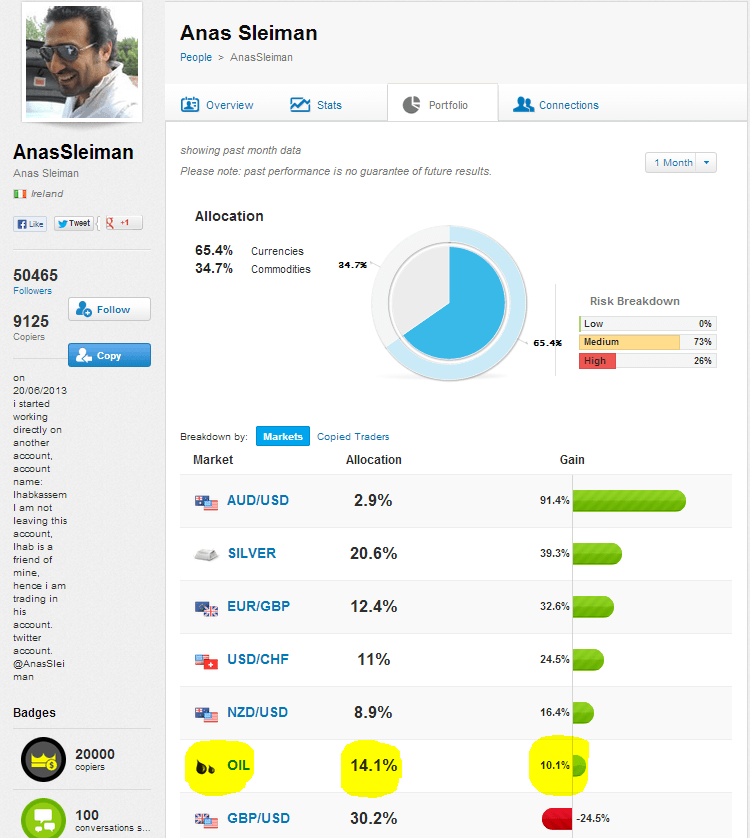Click the 100 conversations badge icon

[x=43, y=818]
